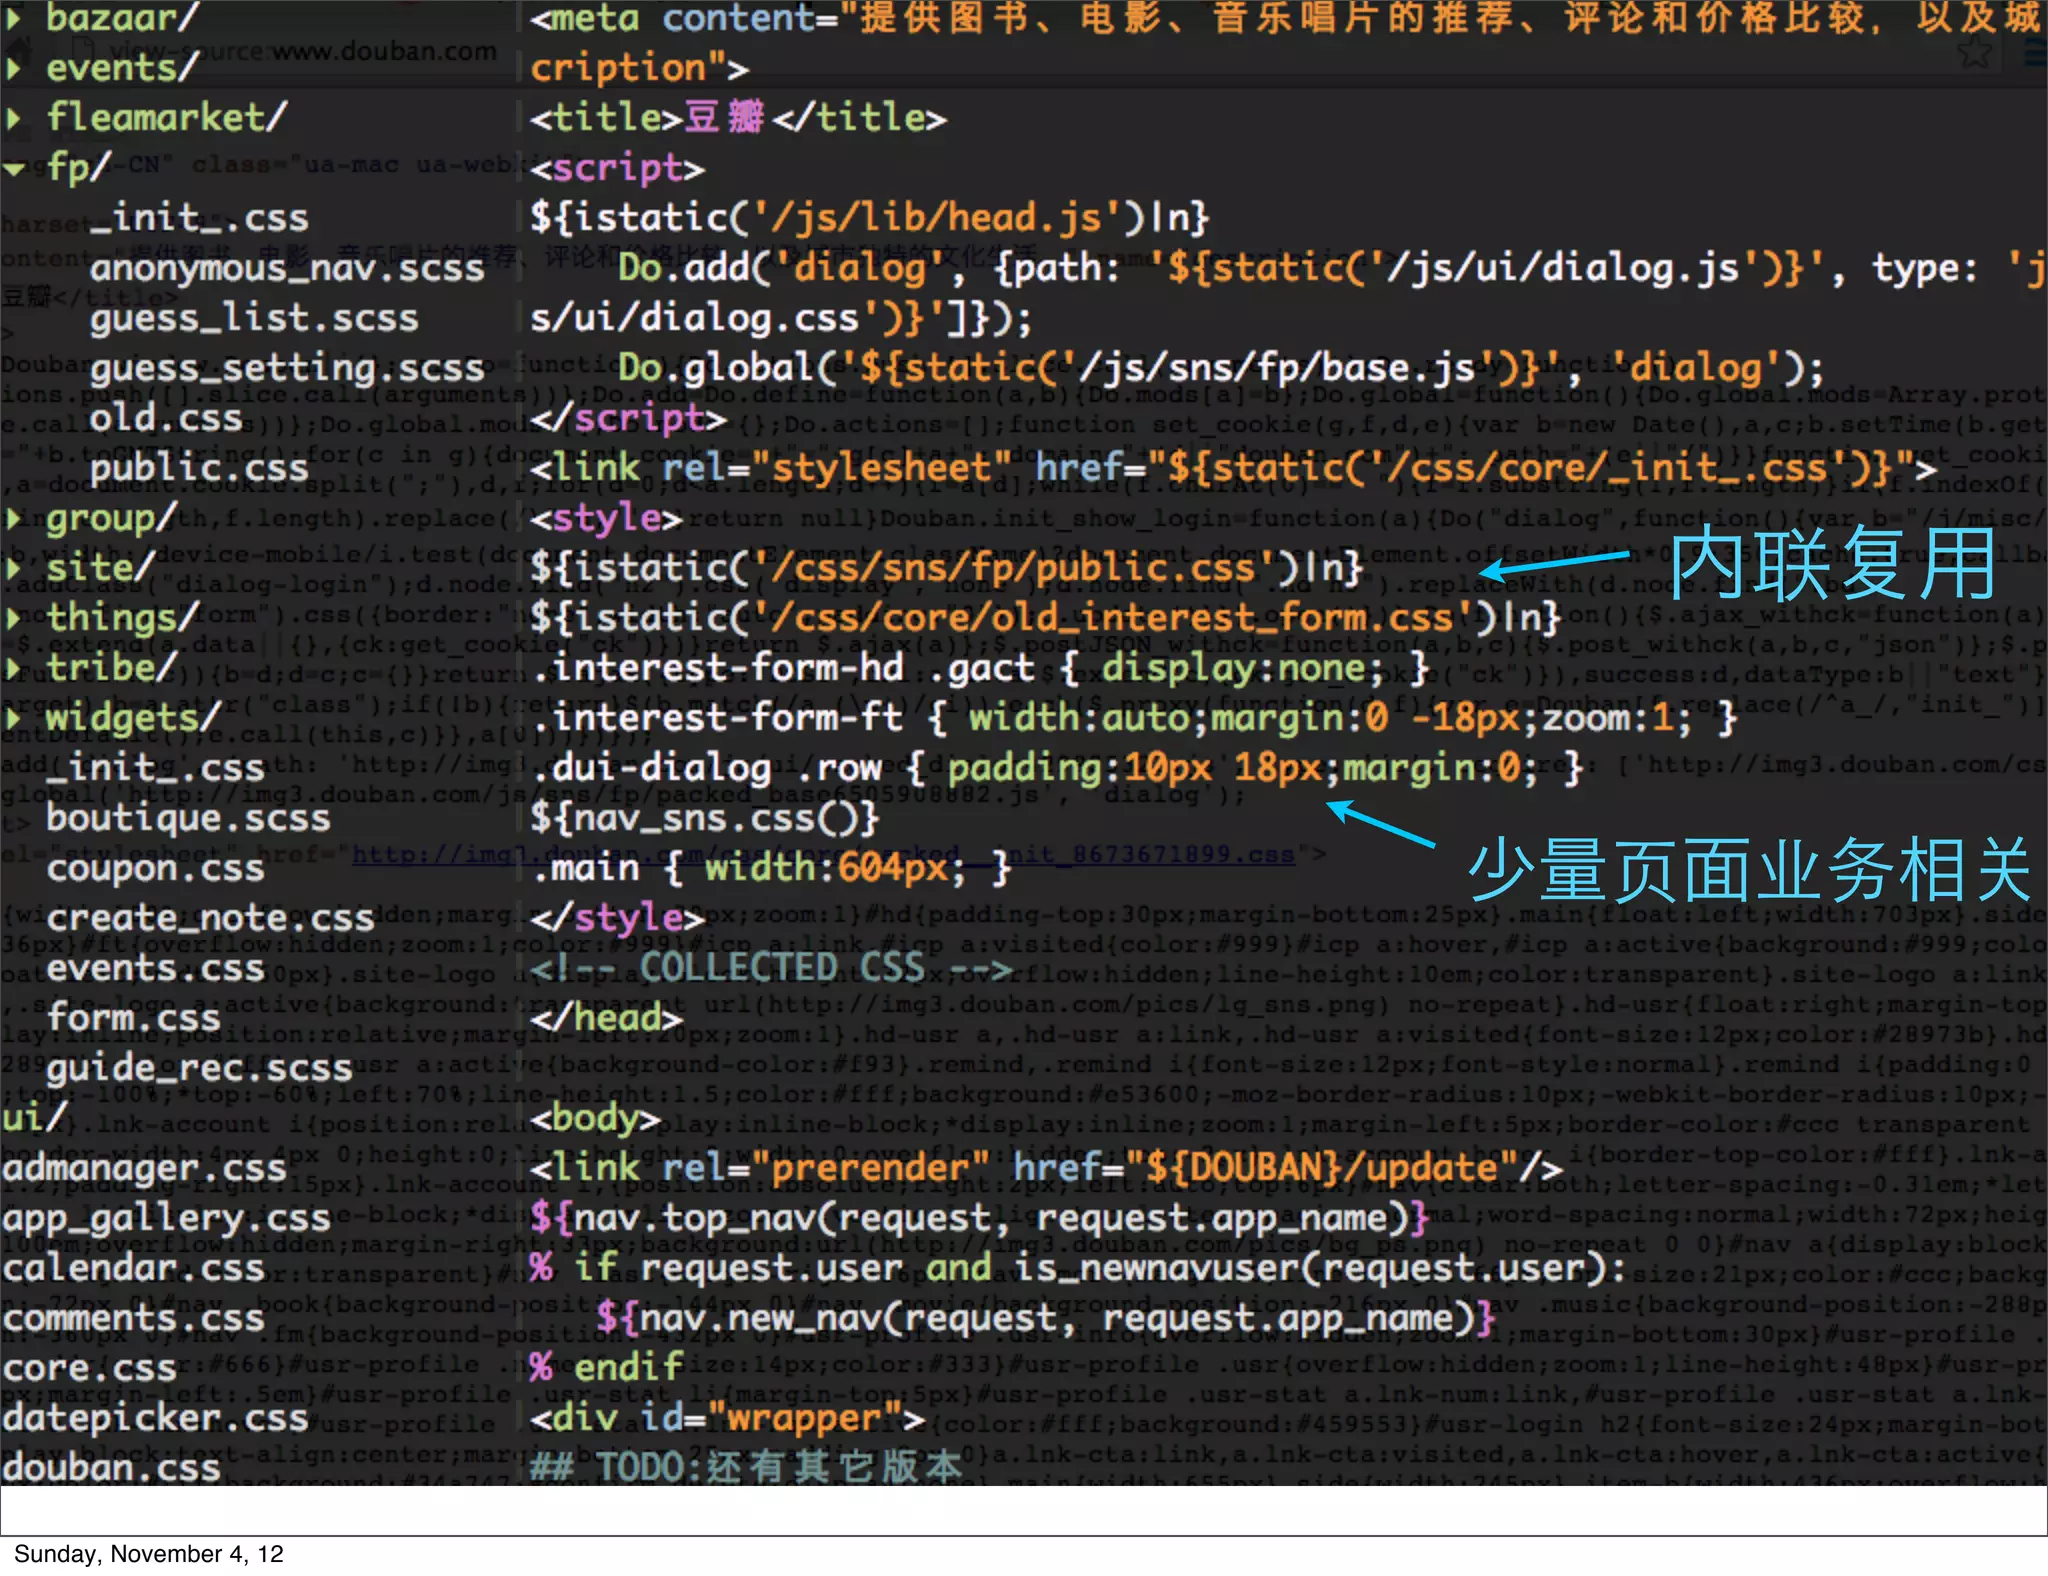Click the COLLECTED CSS comment line
2048x1576 pixels.
point(770,968)
